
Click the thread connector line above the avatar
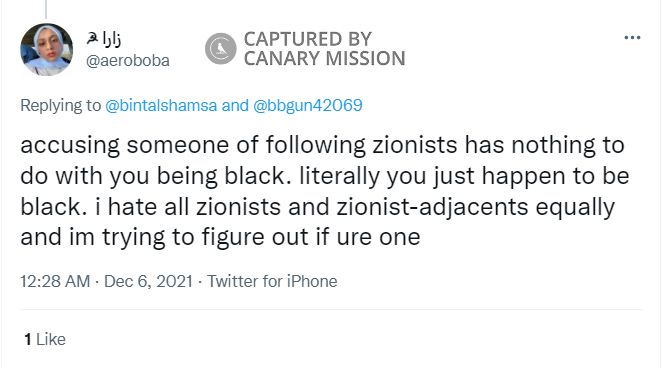(46, 9)
